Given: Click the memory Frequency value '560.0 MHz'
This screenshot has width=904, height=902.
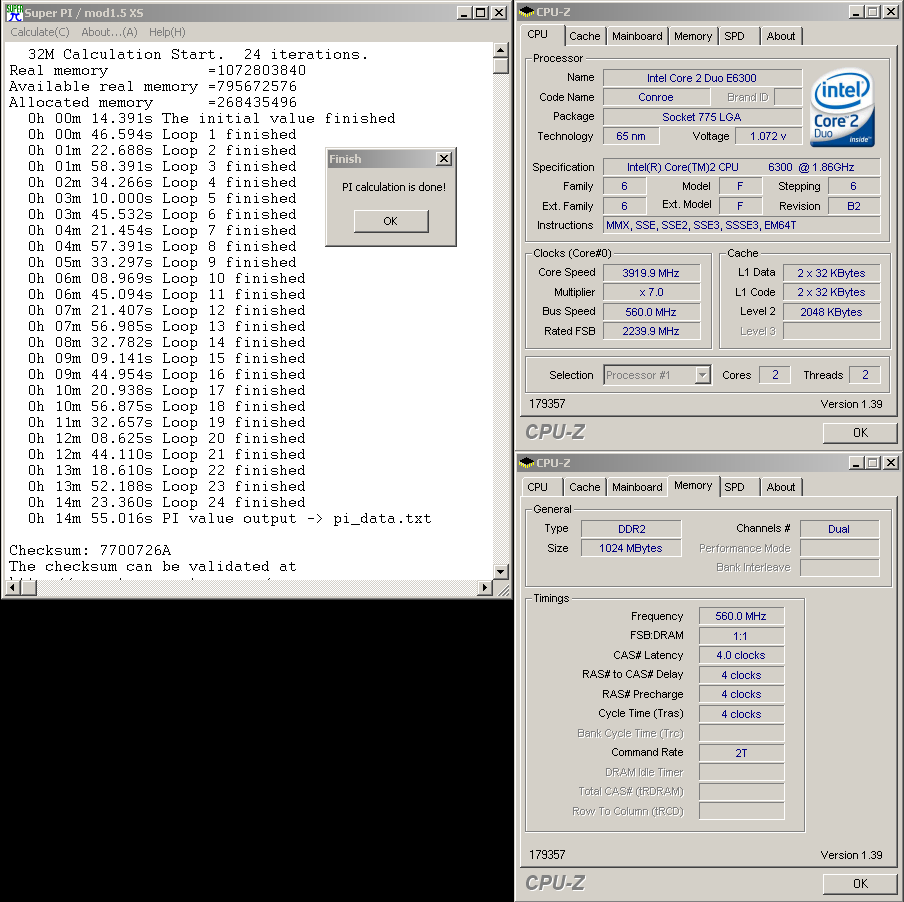Looking at the screenshot, I should [x=741, y=616].
